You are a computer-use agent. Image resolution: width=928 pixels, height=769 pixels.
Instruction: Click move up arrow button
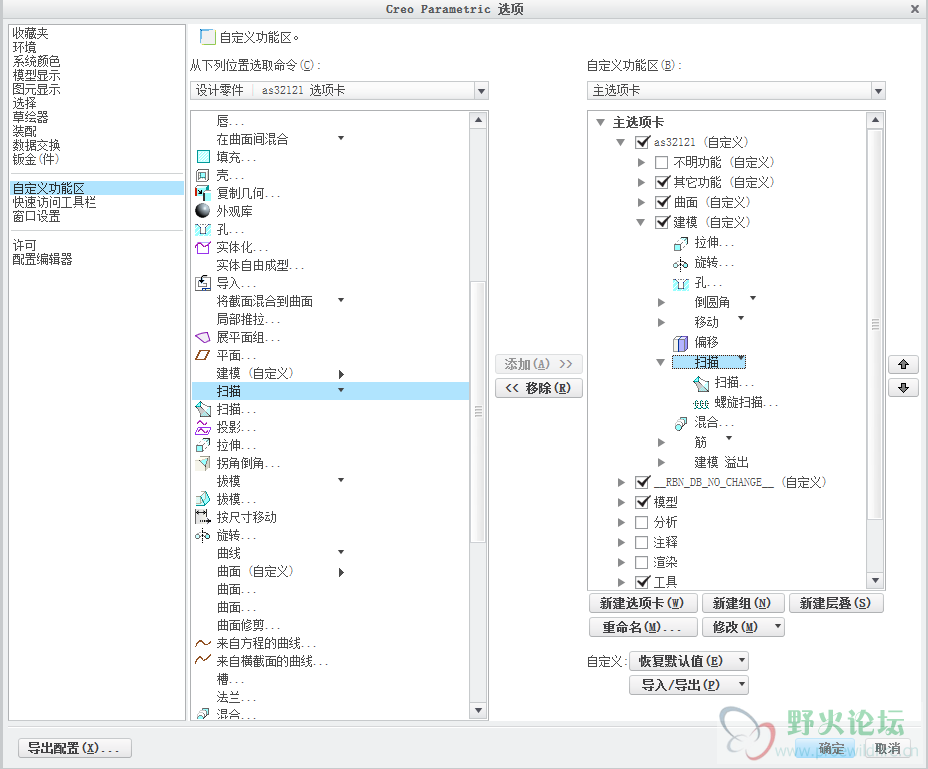pos(903,365)
